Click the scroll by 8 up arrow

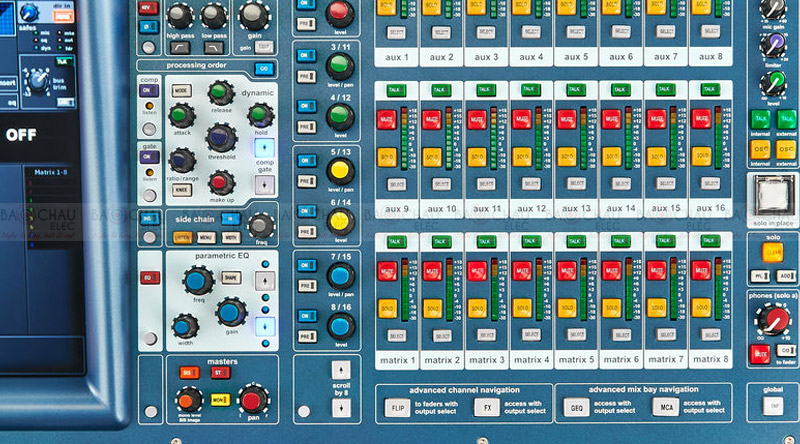pyautogui.click(x=341, y=369)
